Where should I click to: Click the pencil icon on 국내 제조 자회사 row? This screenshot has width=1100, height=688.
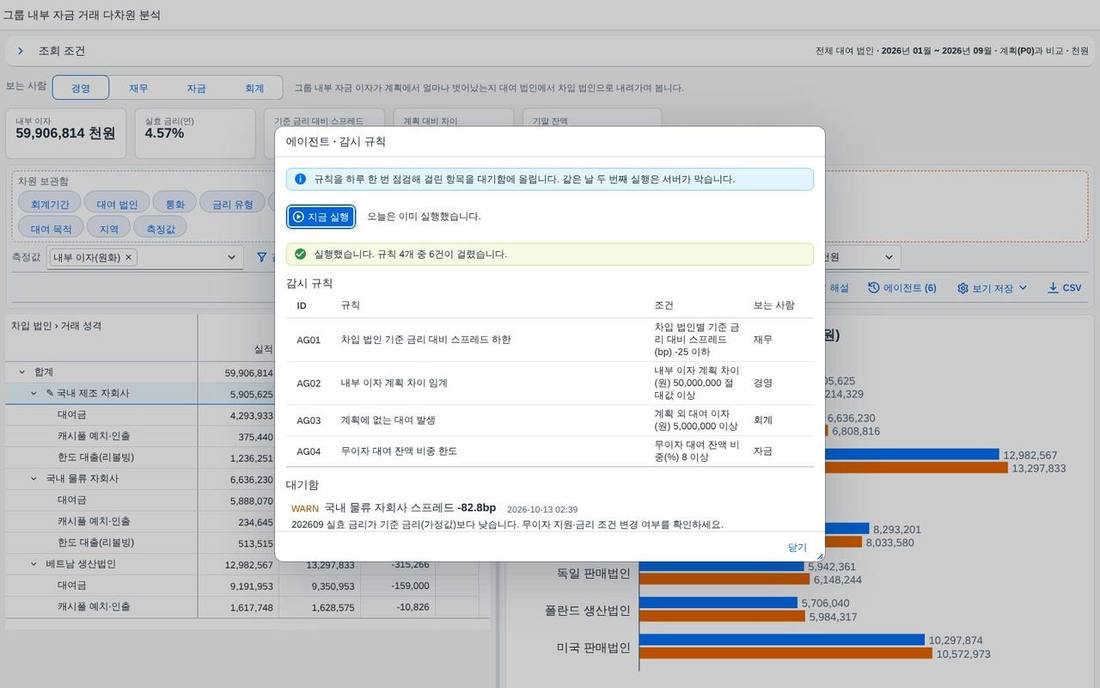[50, 393]
